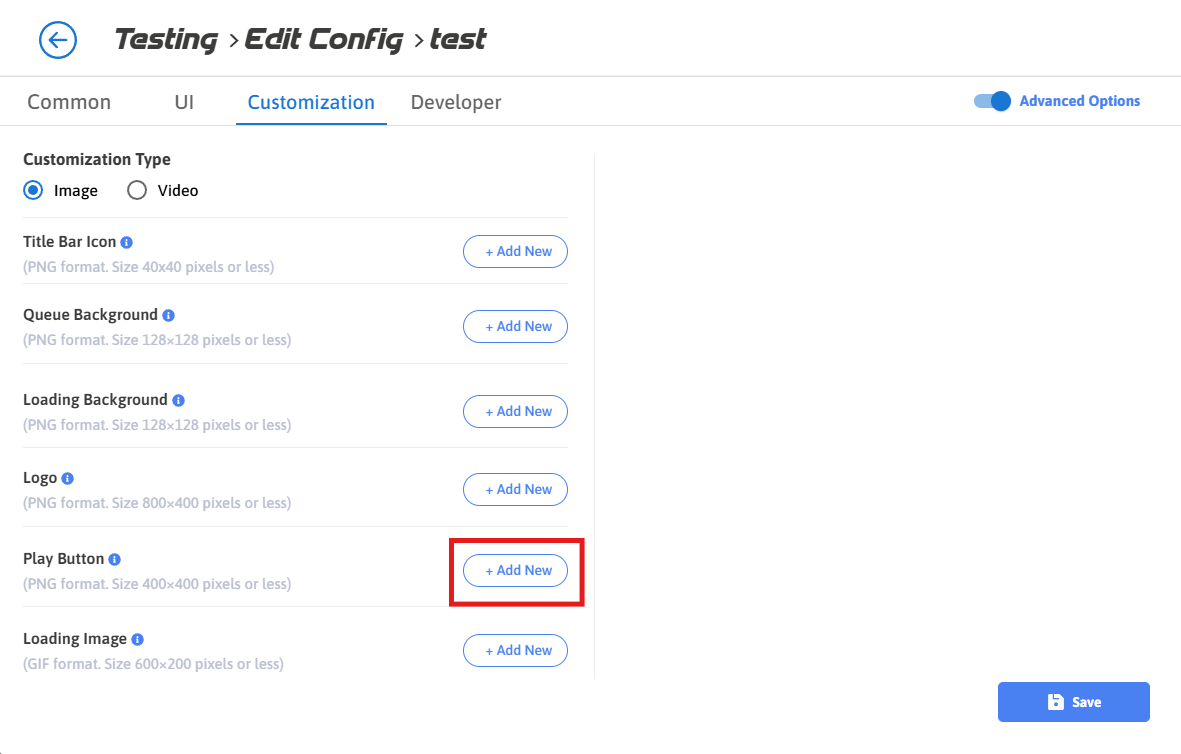
Task: Open the Customization tab
Action: coord(311,102)
